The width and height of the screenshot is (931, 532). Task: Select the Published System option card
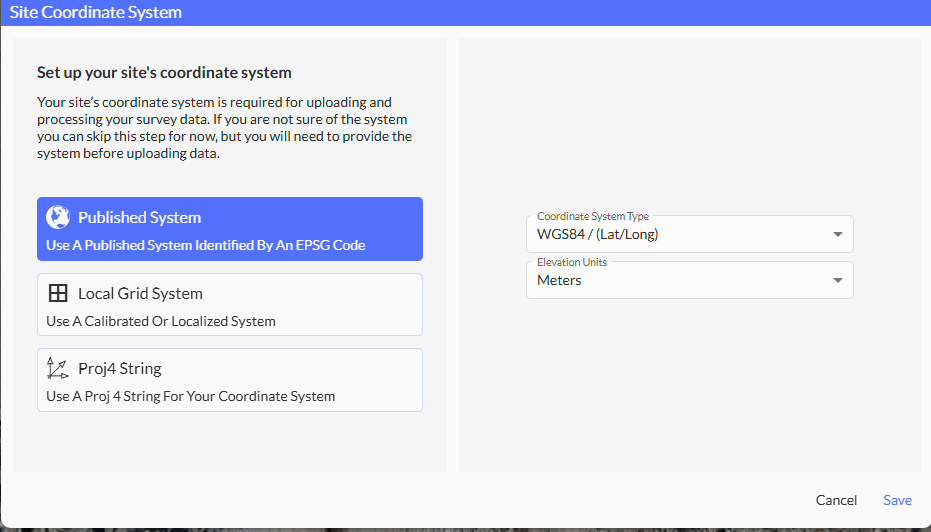pyautogui.click(x=229, y=229)
